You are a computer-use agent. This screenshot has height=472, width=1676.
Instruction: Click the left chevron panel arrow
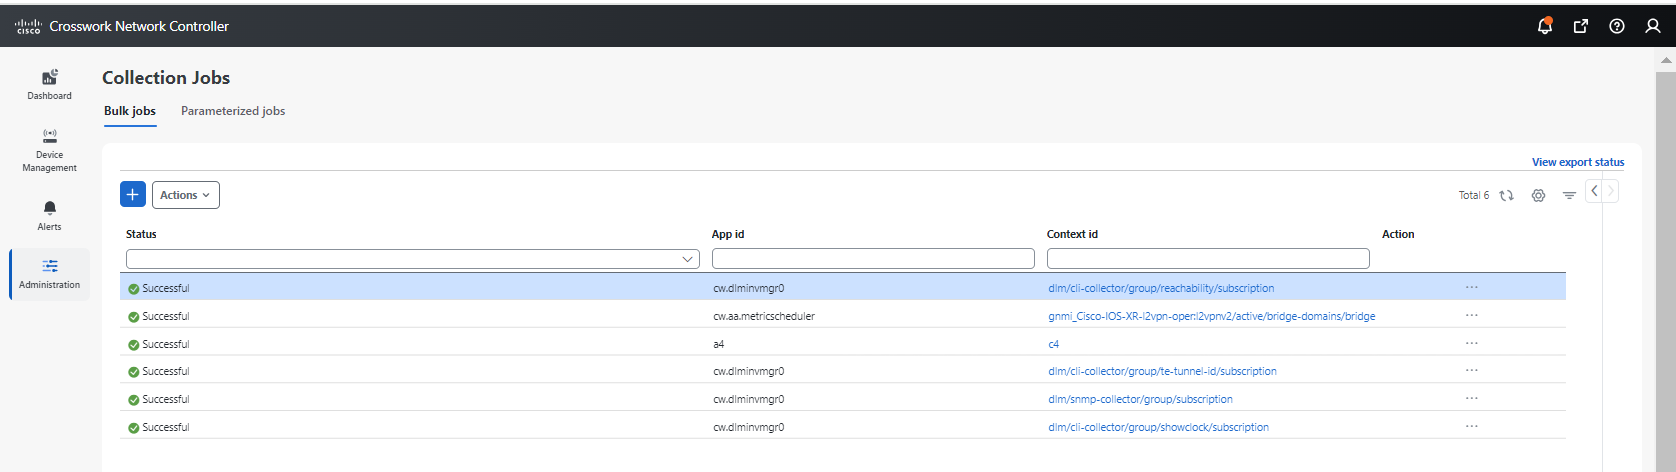(1594, 190)
